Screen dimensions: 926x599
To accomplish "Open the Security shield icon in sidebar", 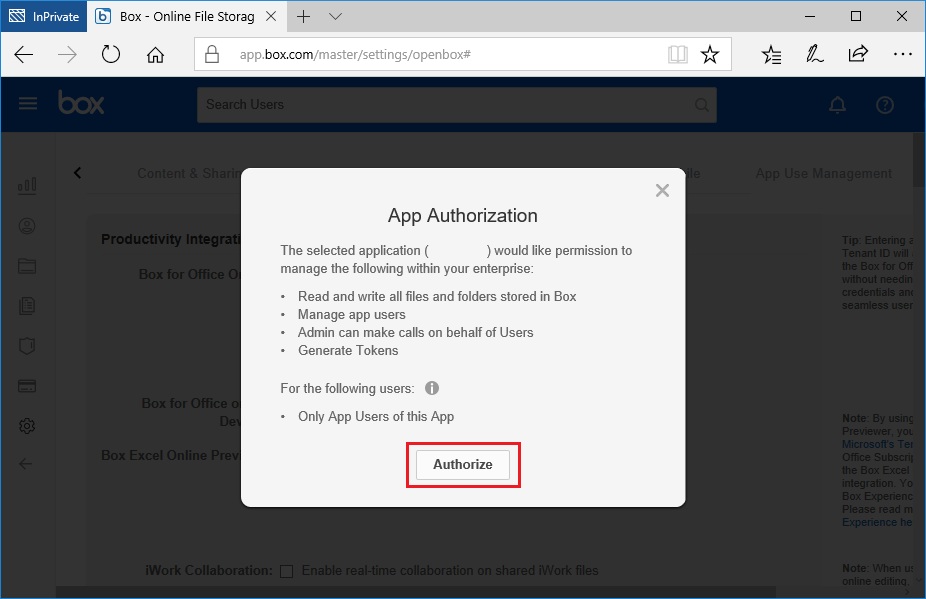I will coord(27,346).
